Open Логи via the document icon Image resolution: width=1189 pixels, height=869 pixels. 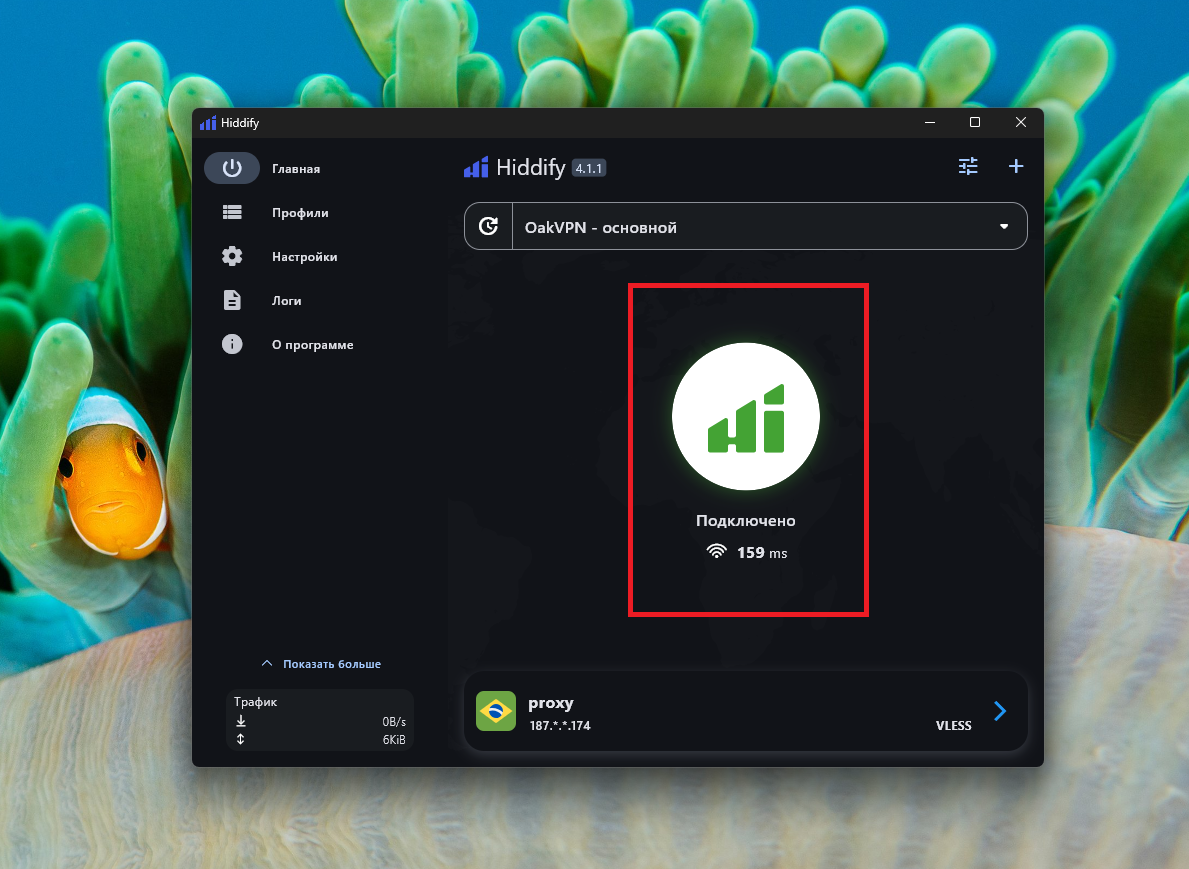pos(232,300)
